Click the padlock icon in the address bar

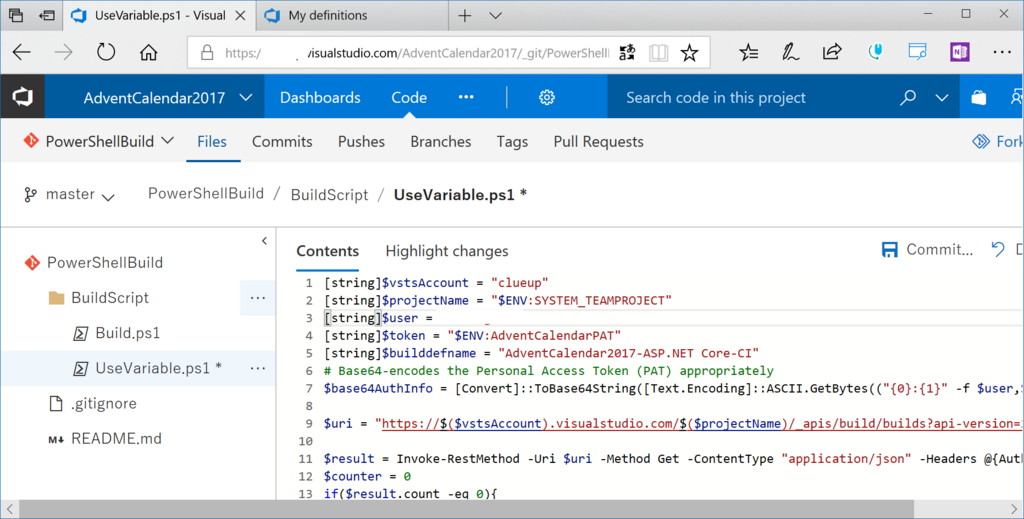point(207,53)
